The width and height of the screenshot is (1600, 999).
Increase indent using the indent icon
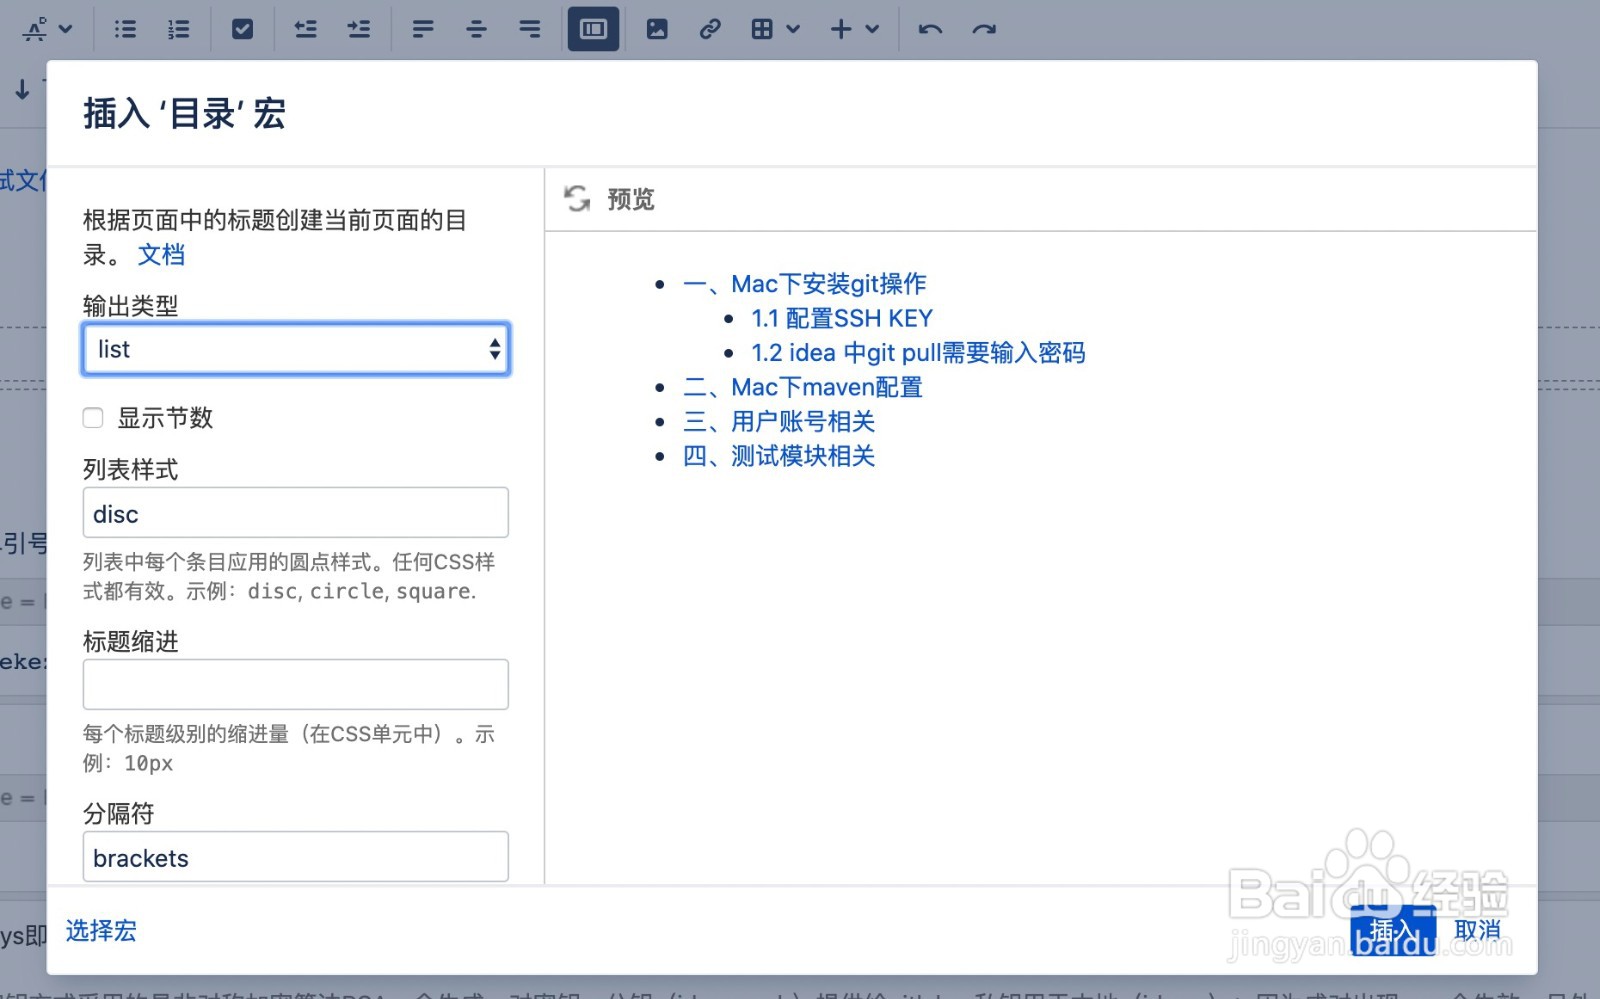click(358, 29)
